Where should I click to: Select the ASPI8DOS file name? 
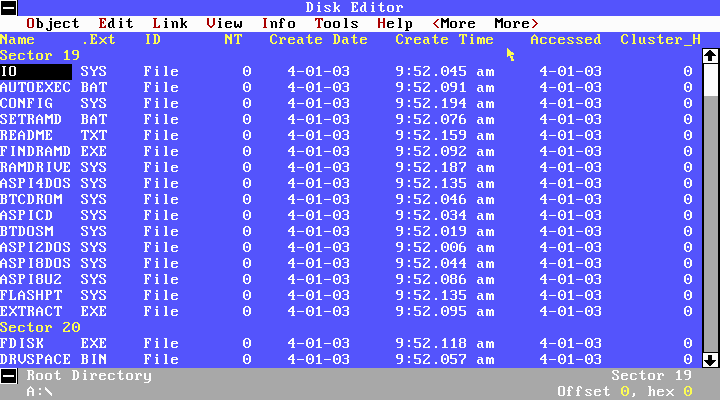tap(35, 264)
